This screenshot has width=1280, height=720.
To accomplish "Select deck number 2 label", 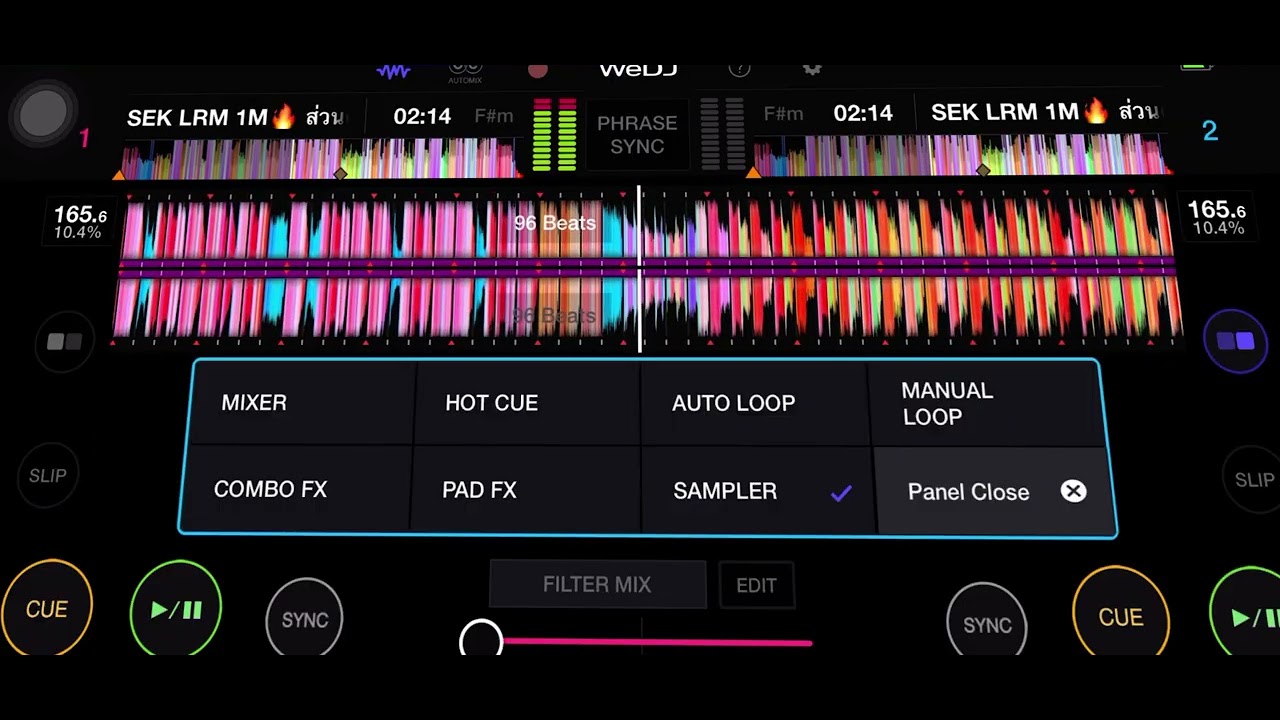I will click(1210, 131).
